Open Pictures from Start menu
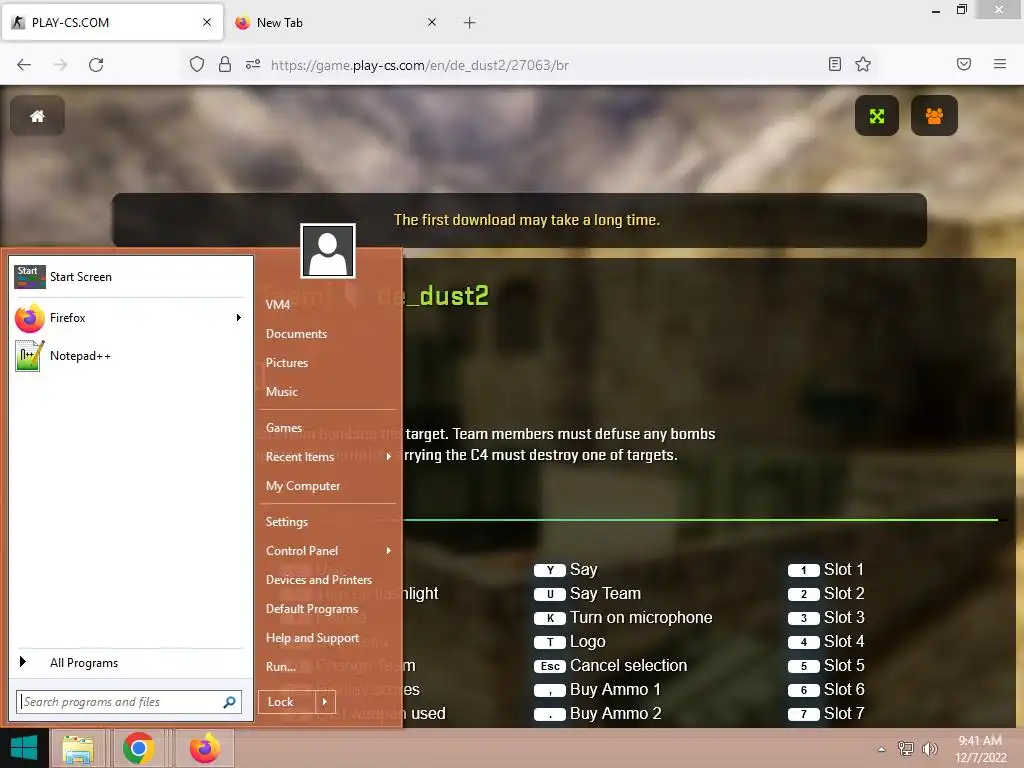Viewport: 1024px width, 768px height. [287, 362]
